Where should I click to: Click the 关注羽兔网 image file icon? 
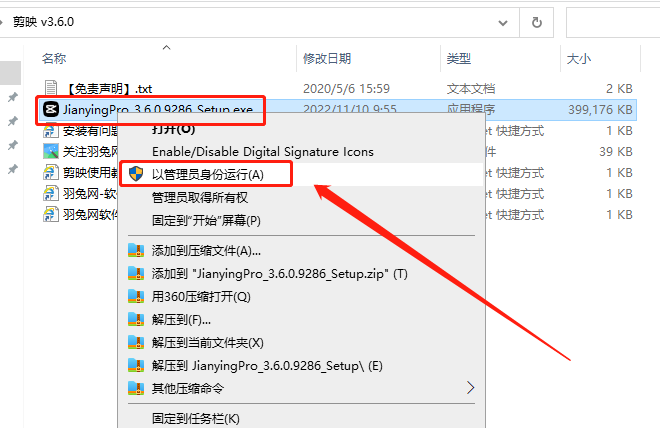51,152
